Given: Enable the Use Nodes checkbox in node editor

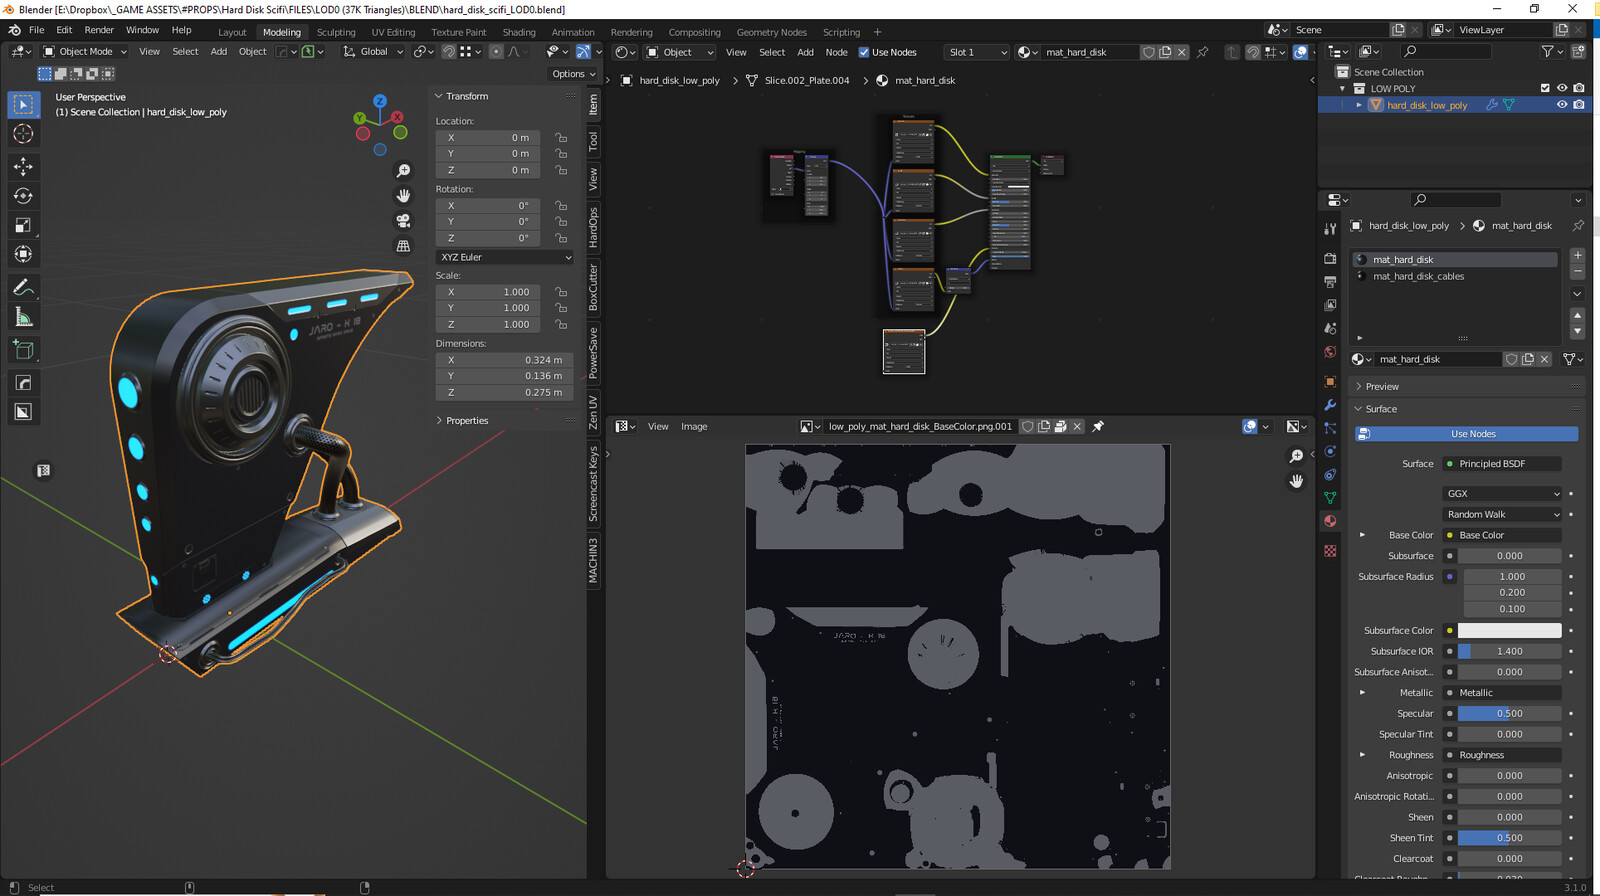Looking at the screenshot, I should click(x=864, y=52).
